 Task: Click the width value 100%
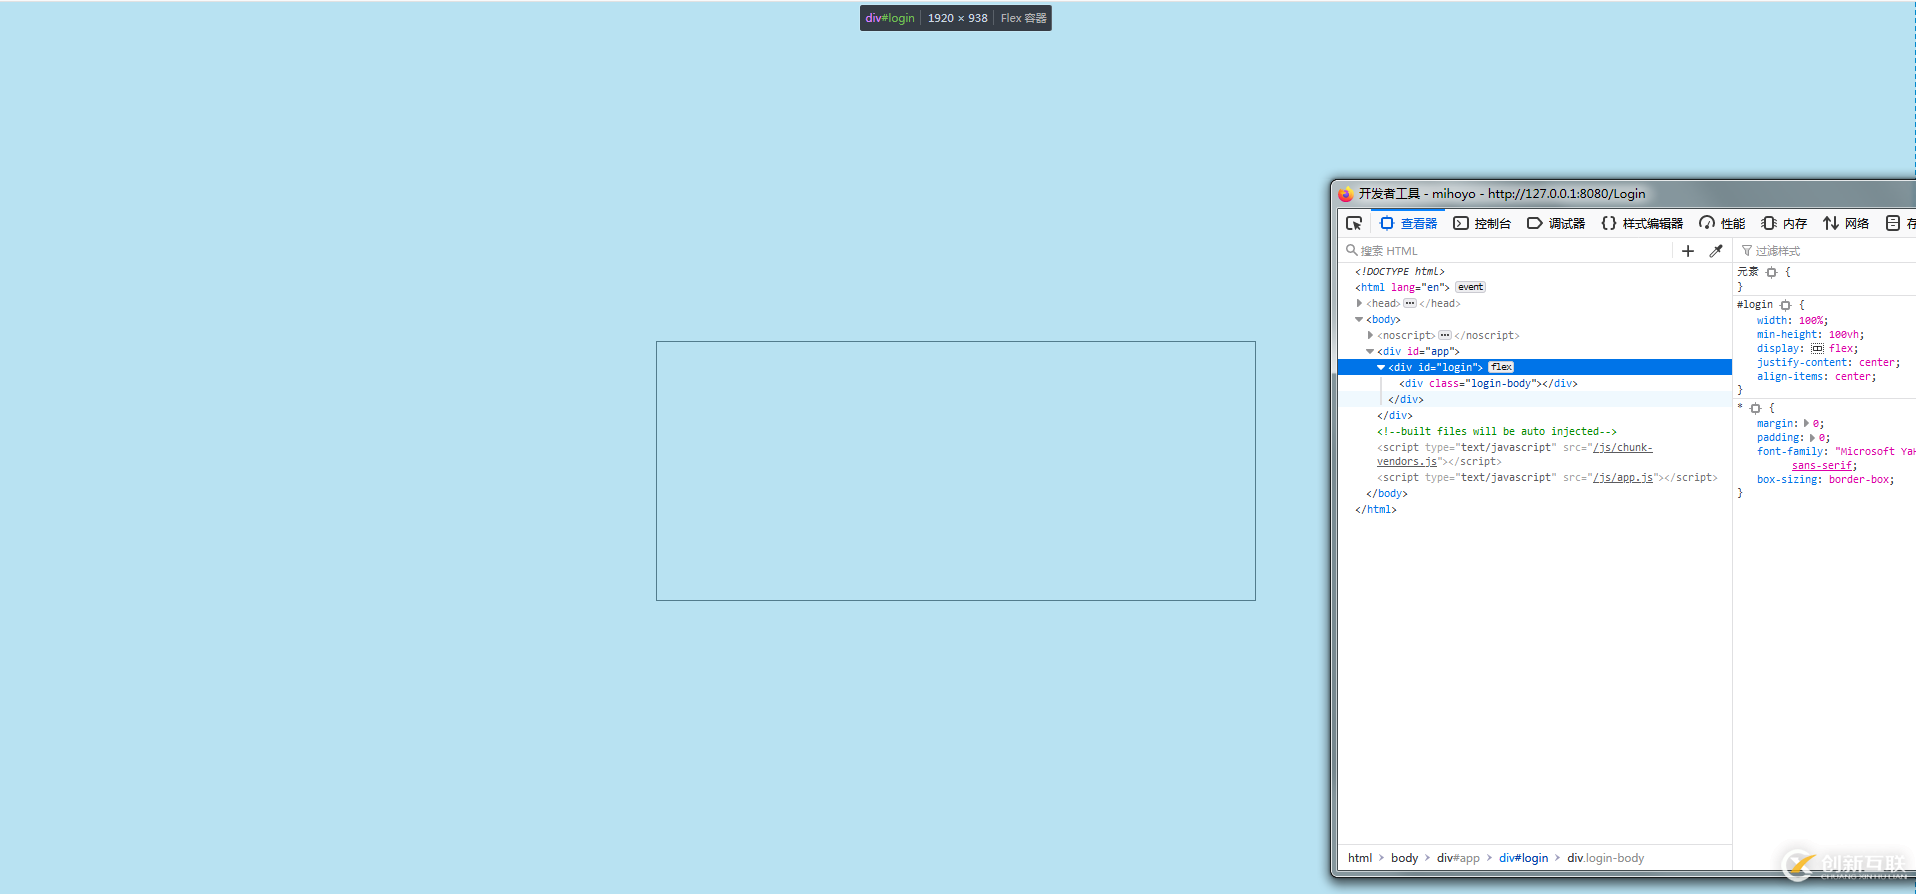(x=1811, y=321)
